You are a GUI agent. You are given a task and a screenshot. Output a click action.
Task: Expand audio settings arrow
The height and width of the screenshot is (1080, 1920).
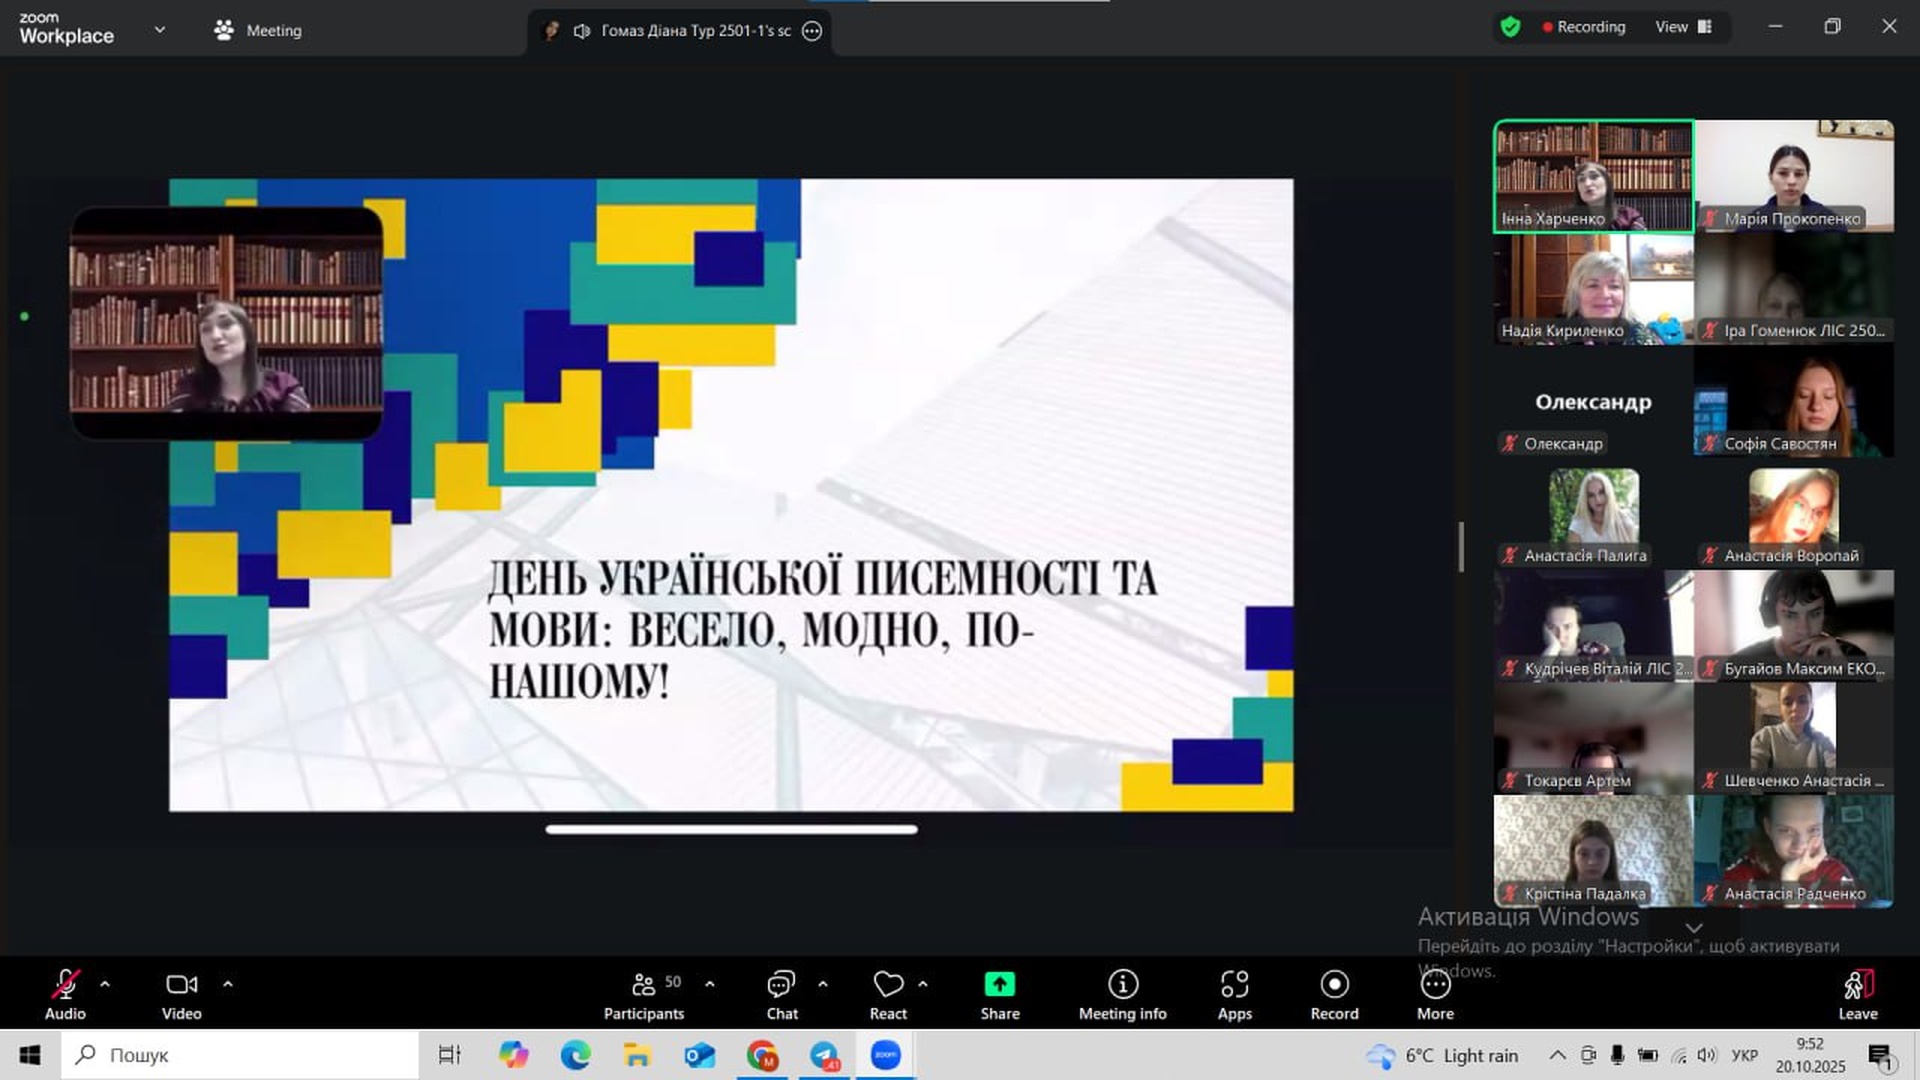(105, 984)
